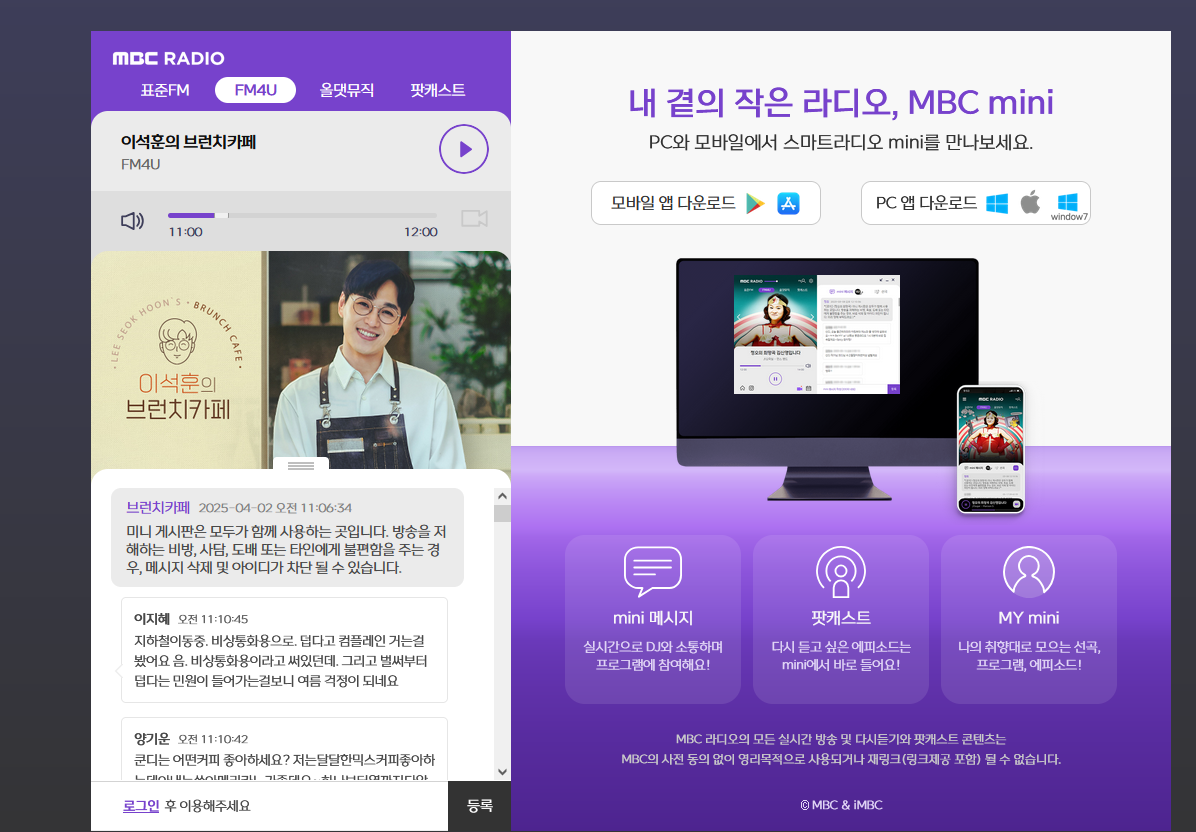Mute the radio with the speaker icon

coord(132,221)
